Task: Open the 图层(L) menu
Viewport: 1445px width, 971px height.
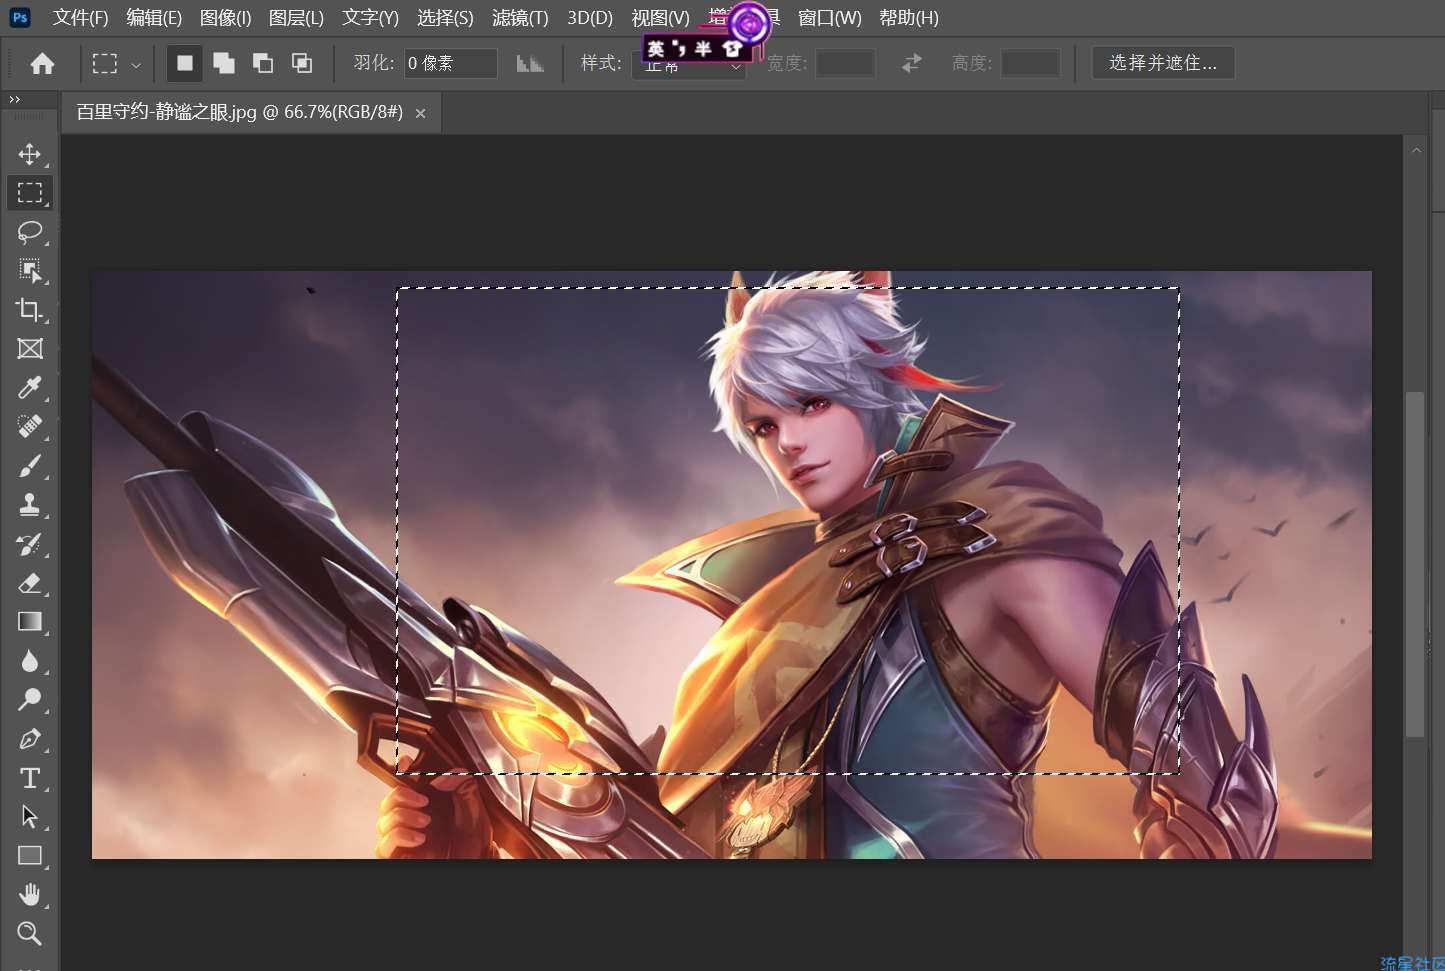Action: 296,18
